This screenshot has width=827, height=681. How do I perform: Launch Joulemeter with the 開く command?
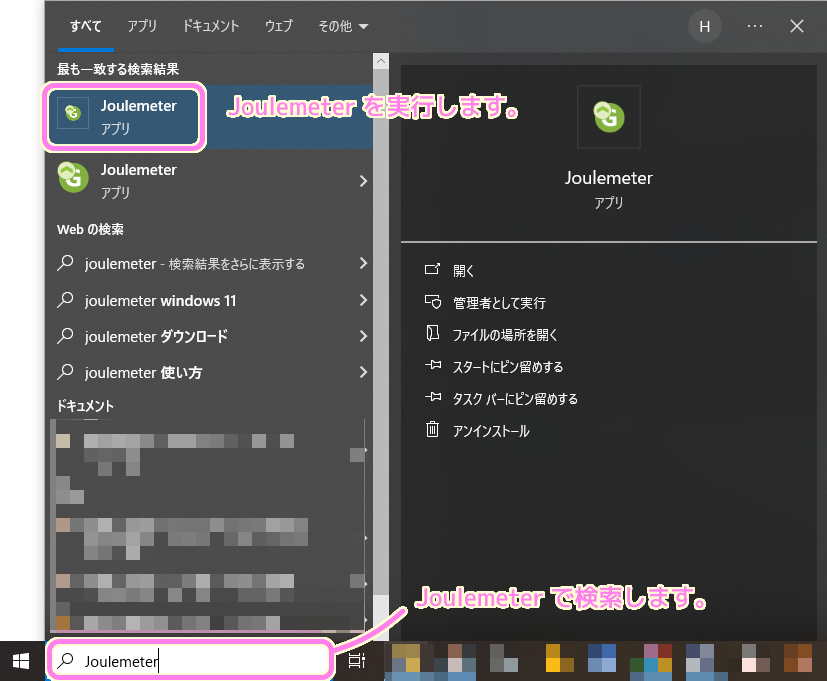pyautogui.click(x=463, y=270)
